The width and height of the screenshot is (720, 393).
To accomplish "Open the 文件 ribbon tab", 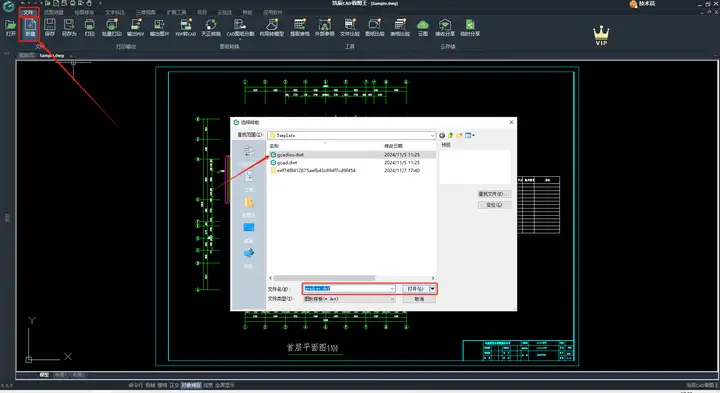I will click(x=28, y=12).
